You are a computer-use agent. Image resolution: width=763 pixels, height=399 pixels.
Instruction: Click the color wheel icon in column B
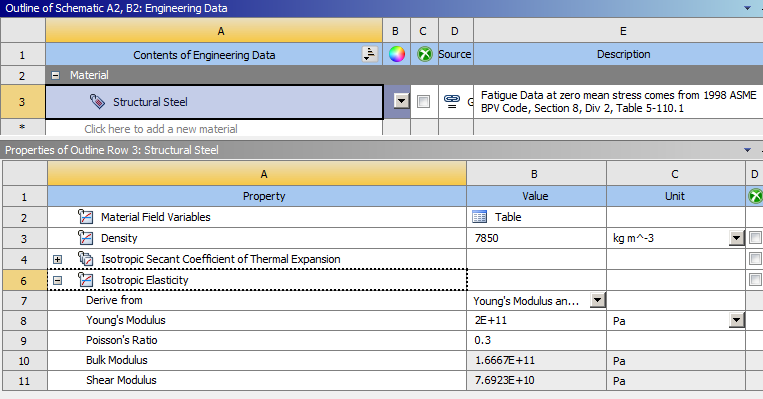[x=397, y=54]
